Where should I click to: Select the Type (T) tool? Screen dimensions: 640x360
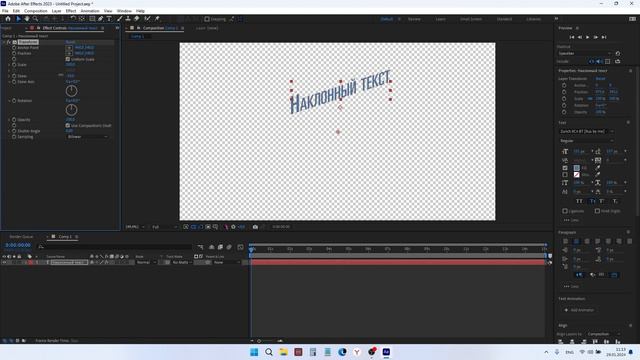(x=109, y=19)
